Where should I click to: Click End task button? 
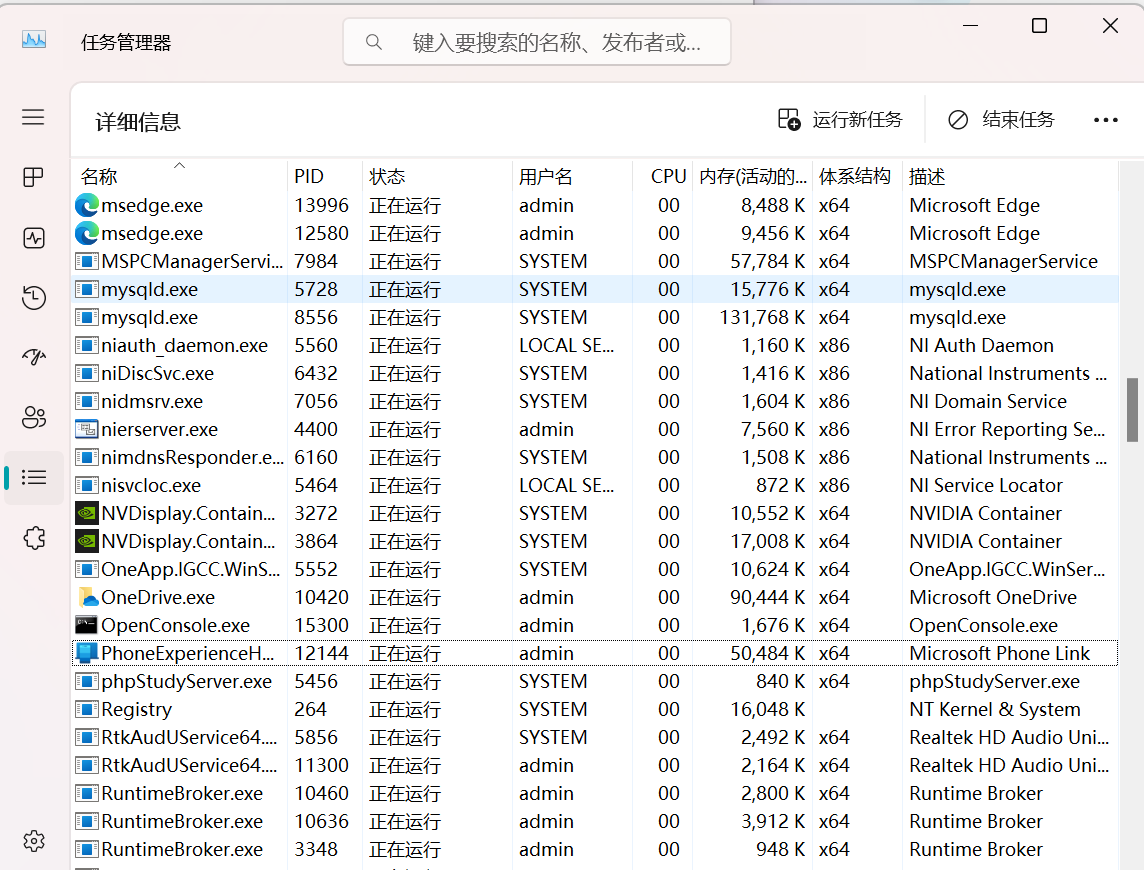coord(1001,120)
